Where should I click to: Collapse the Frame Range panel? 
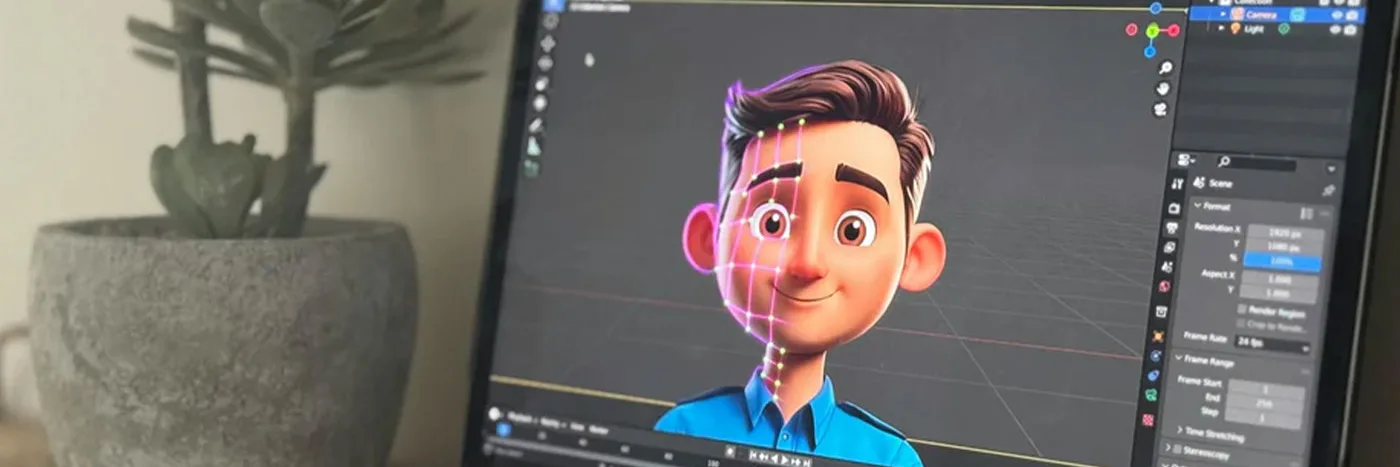[x=1178, y=358]
